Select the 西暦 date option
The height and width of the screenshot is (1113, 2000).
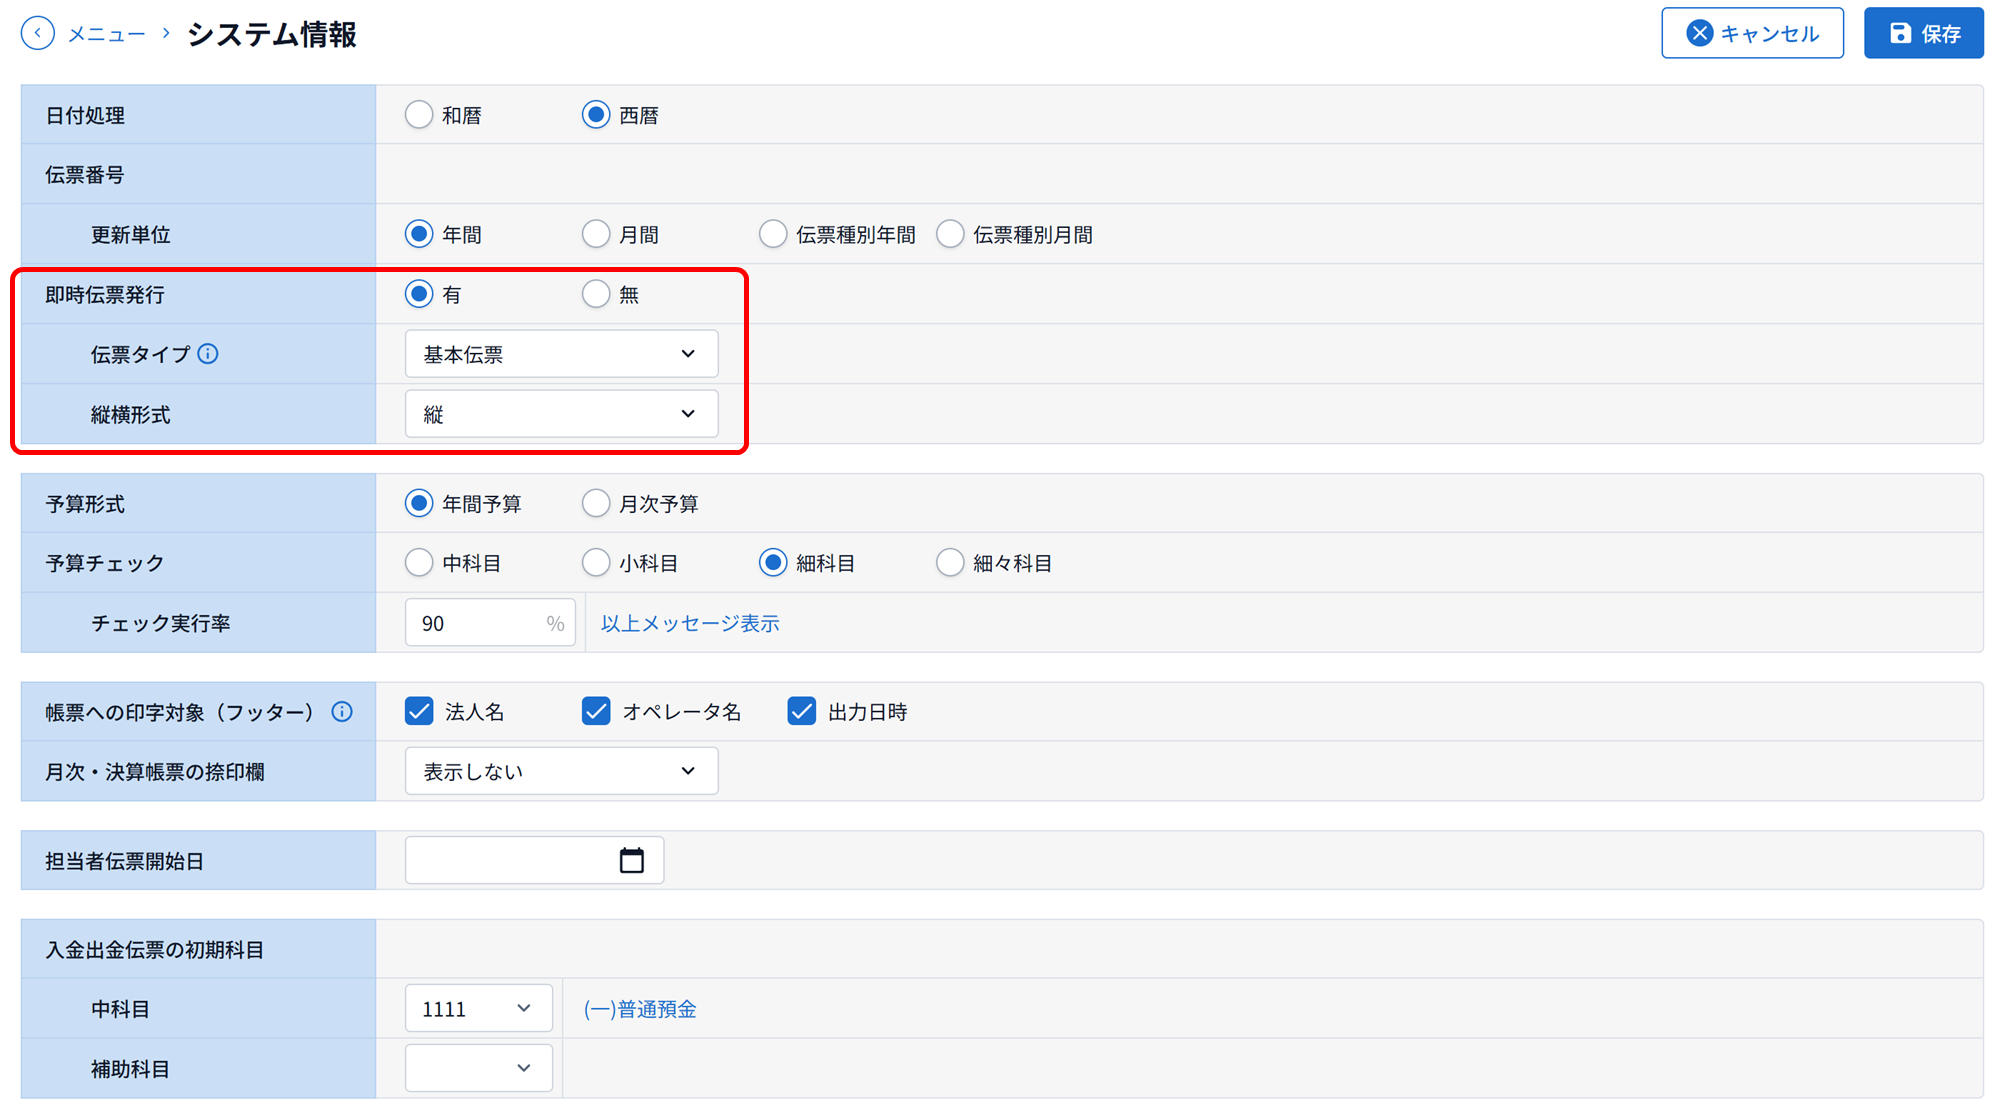596,115
